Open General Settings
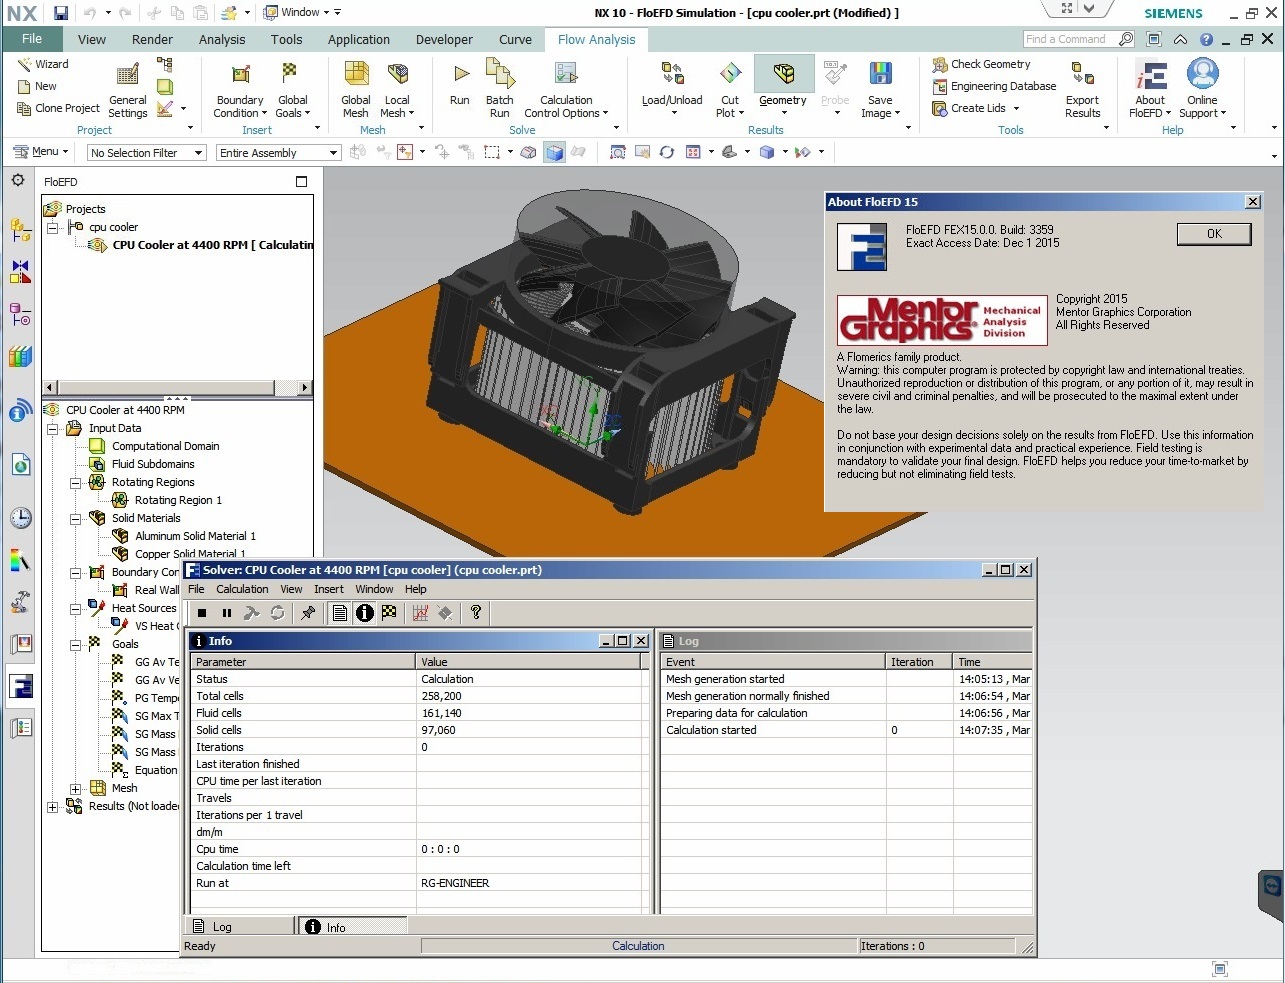The image size is (1285, 983). click(x=127, y=91)
